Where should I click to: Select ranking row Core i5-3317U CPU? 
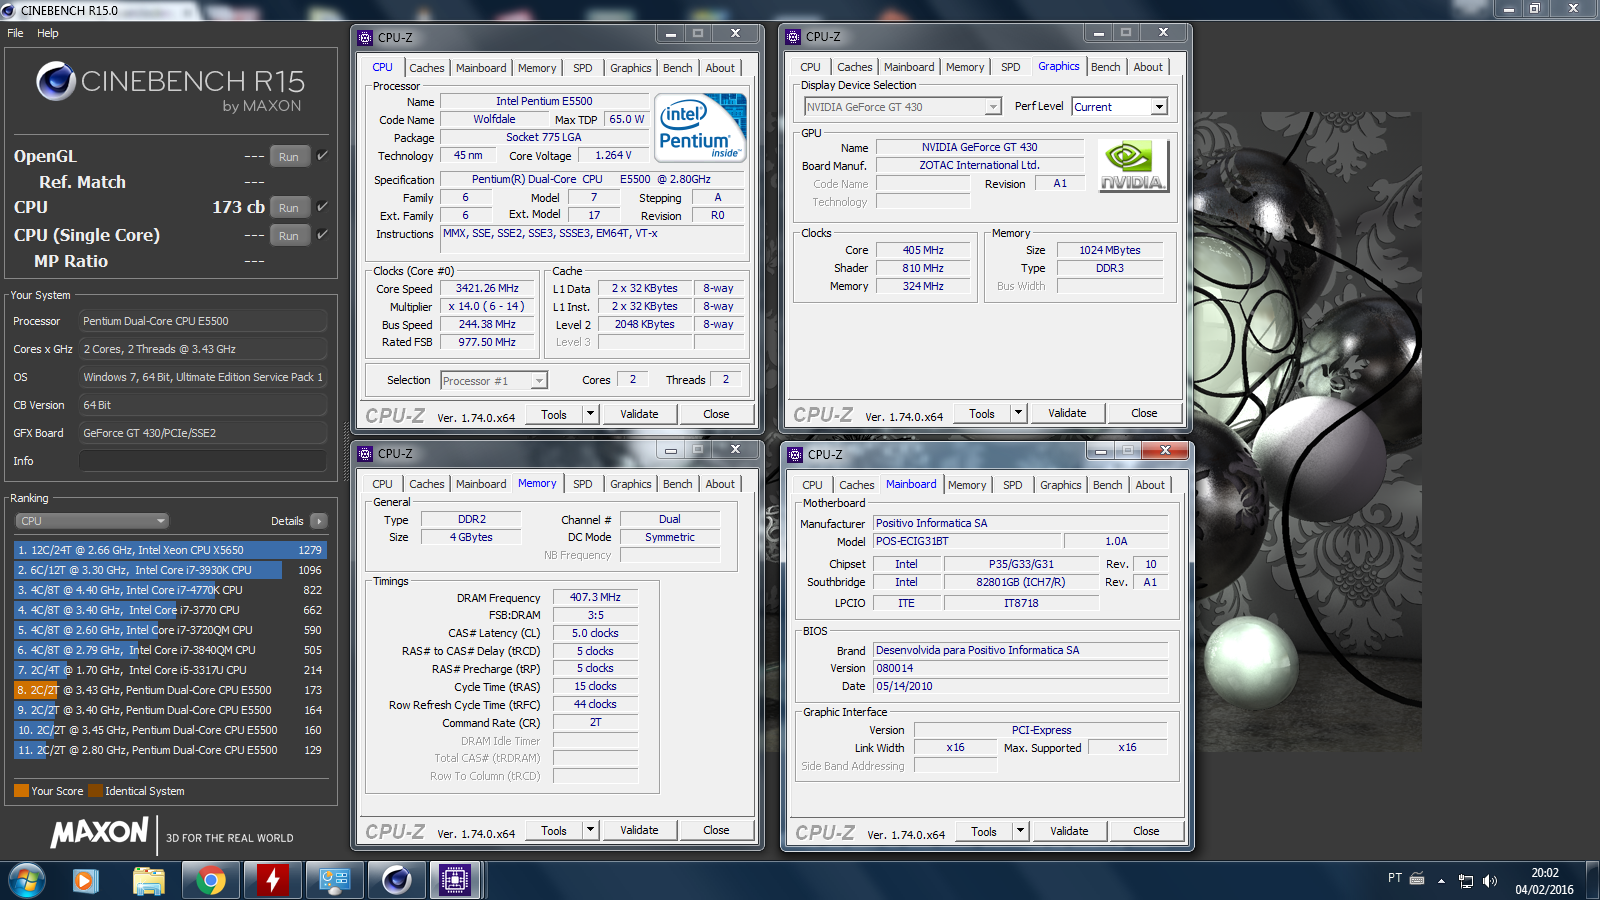point(170,670)
